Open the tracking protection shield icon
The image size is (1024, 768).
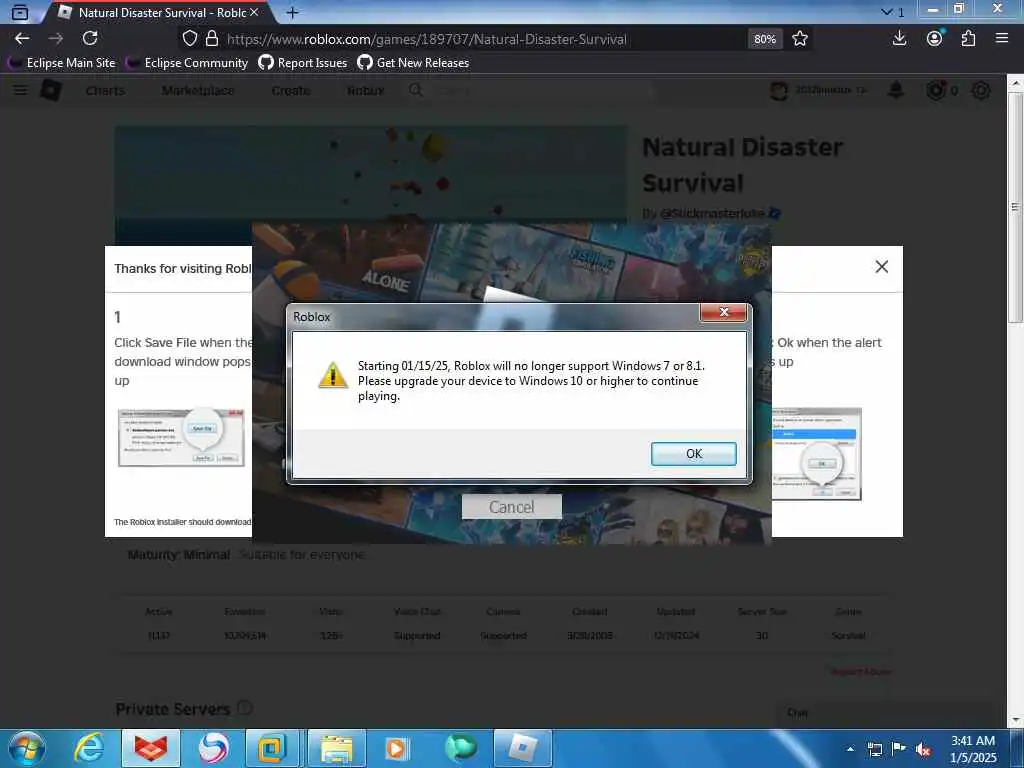(x=189, y=39)
